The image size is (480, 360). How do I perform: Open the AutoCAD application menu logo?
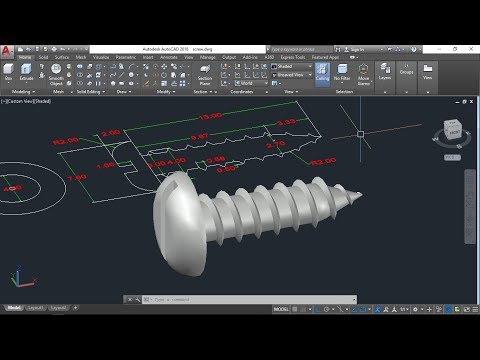pos(6,51)
